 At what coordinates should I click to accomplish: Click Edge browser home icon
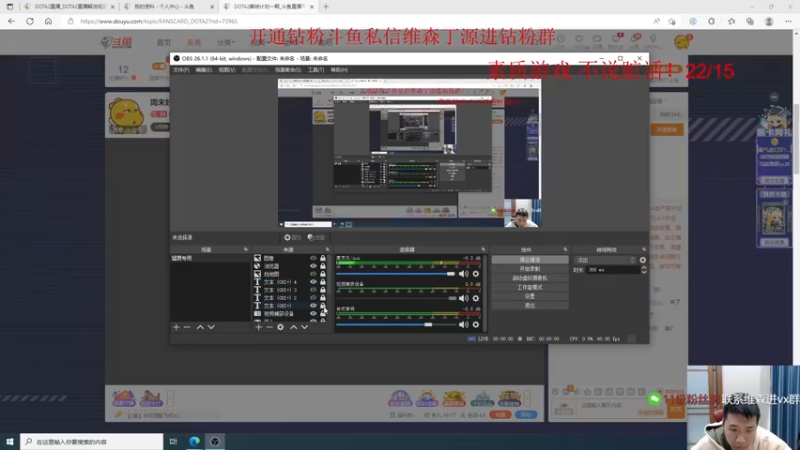48,21
